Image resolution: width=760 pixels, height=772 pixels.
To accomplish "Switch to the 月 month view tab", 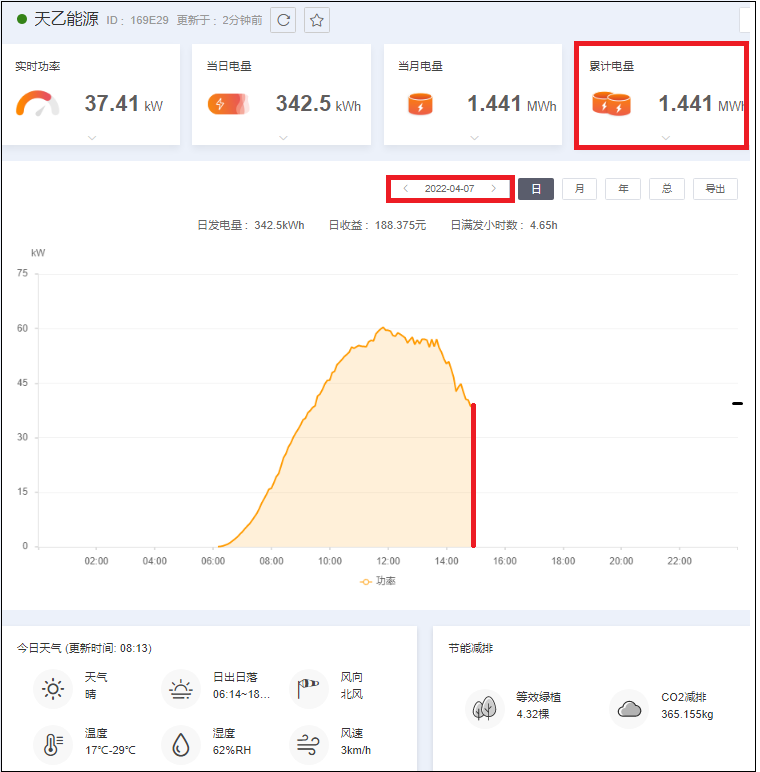I will (579, 189).
